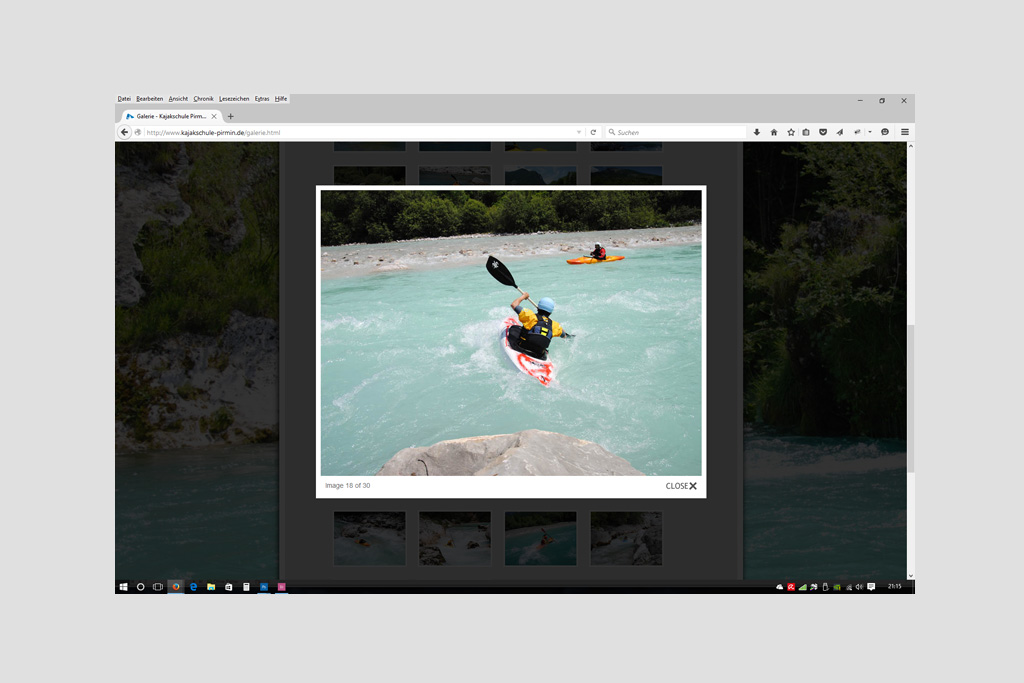1024x683 pixels.
Task: Open the Lesezeichen menu
Action: pos(234,99)
